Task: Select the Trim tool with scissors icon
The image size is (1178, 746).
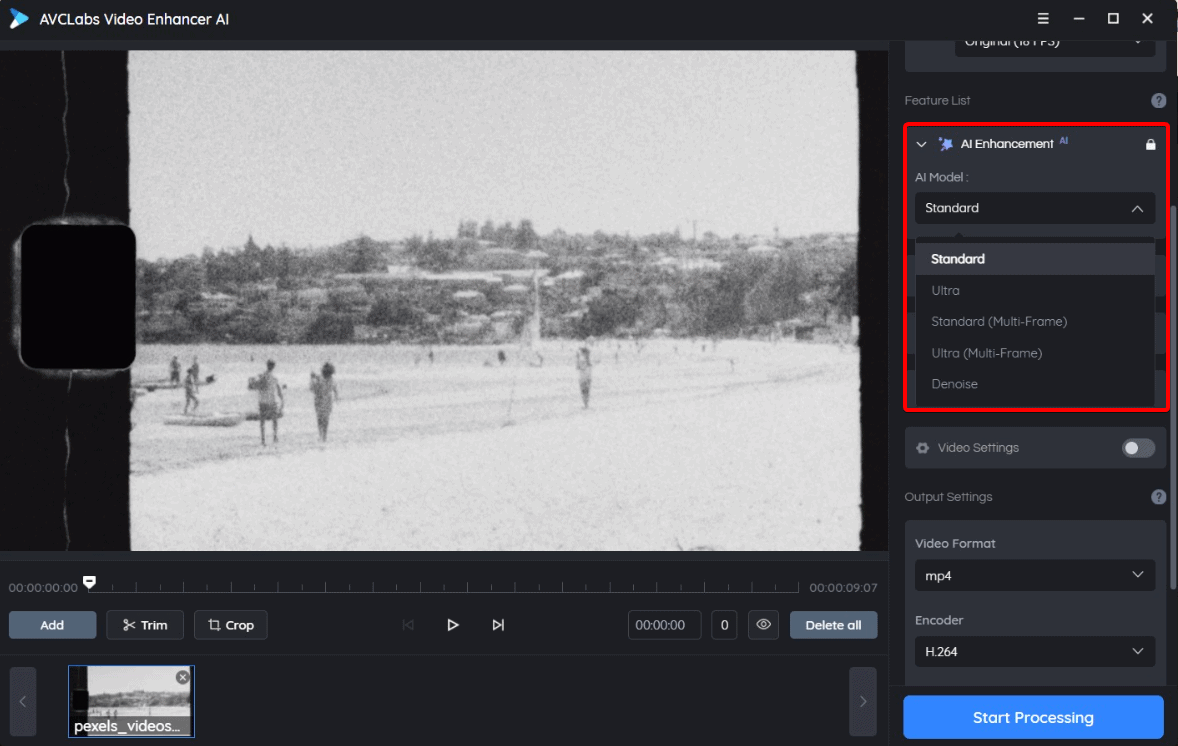Action: point(144,624)
